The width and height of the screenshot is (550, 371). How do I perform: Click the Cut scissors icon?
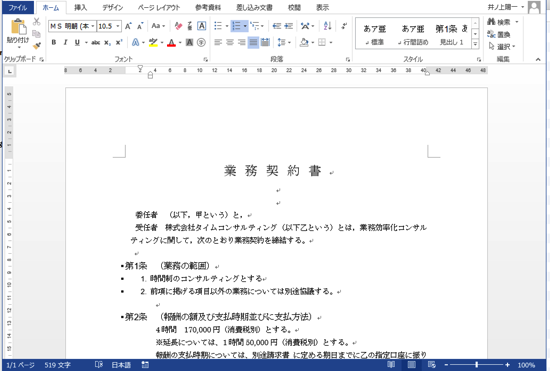[x=36, y=22]
